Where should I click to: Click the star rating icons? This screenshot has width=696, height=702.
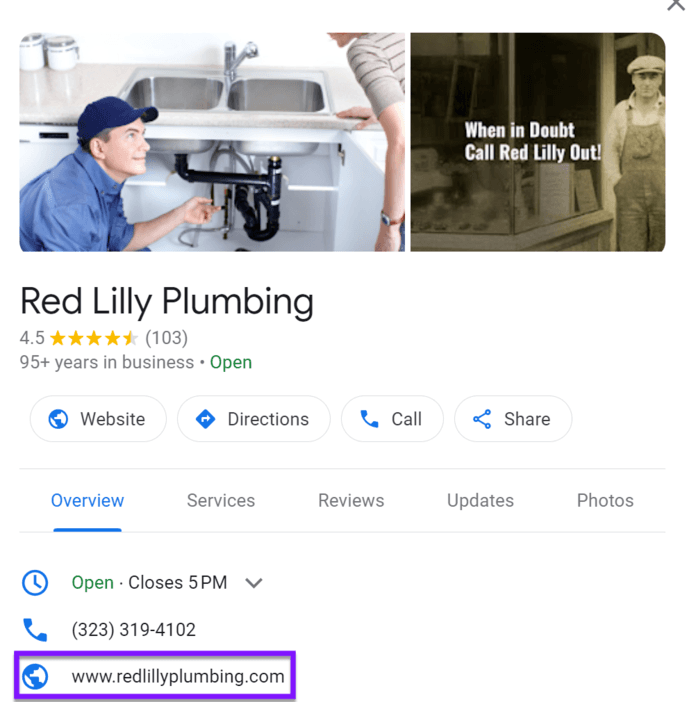coord(94,338)
